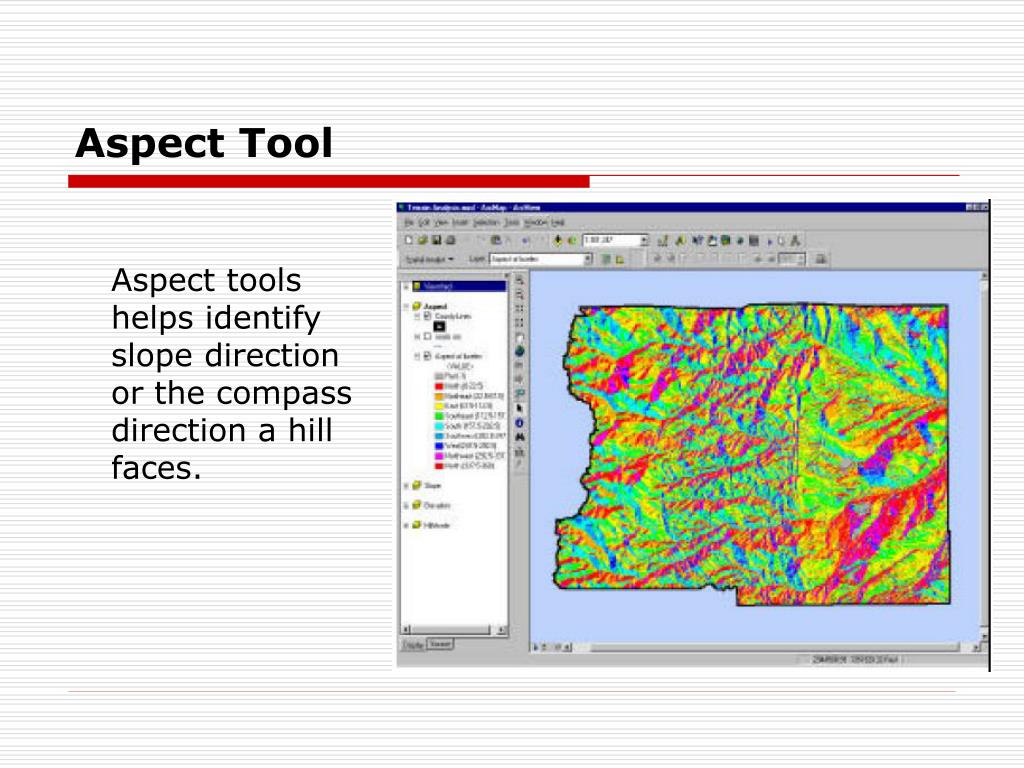
Task: Open the Insert menu
Action: [460, 223]
